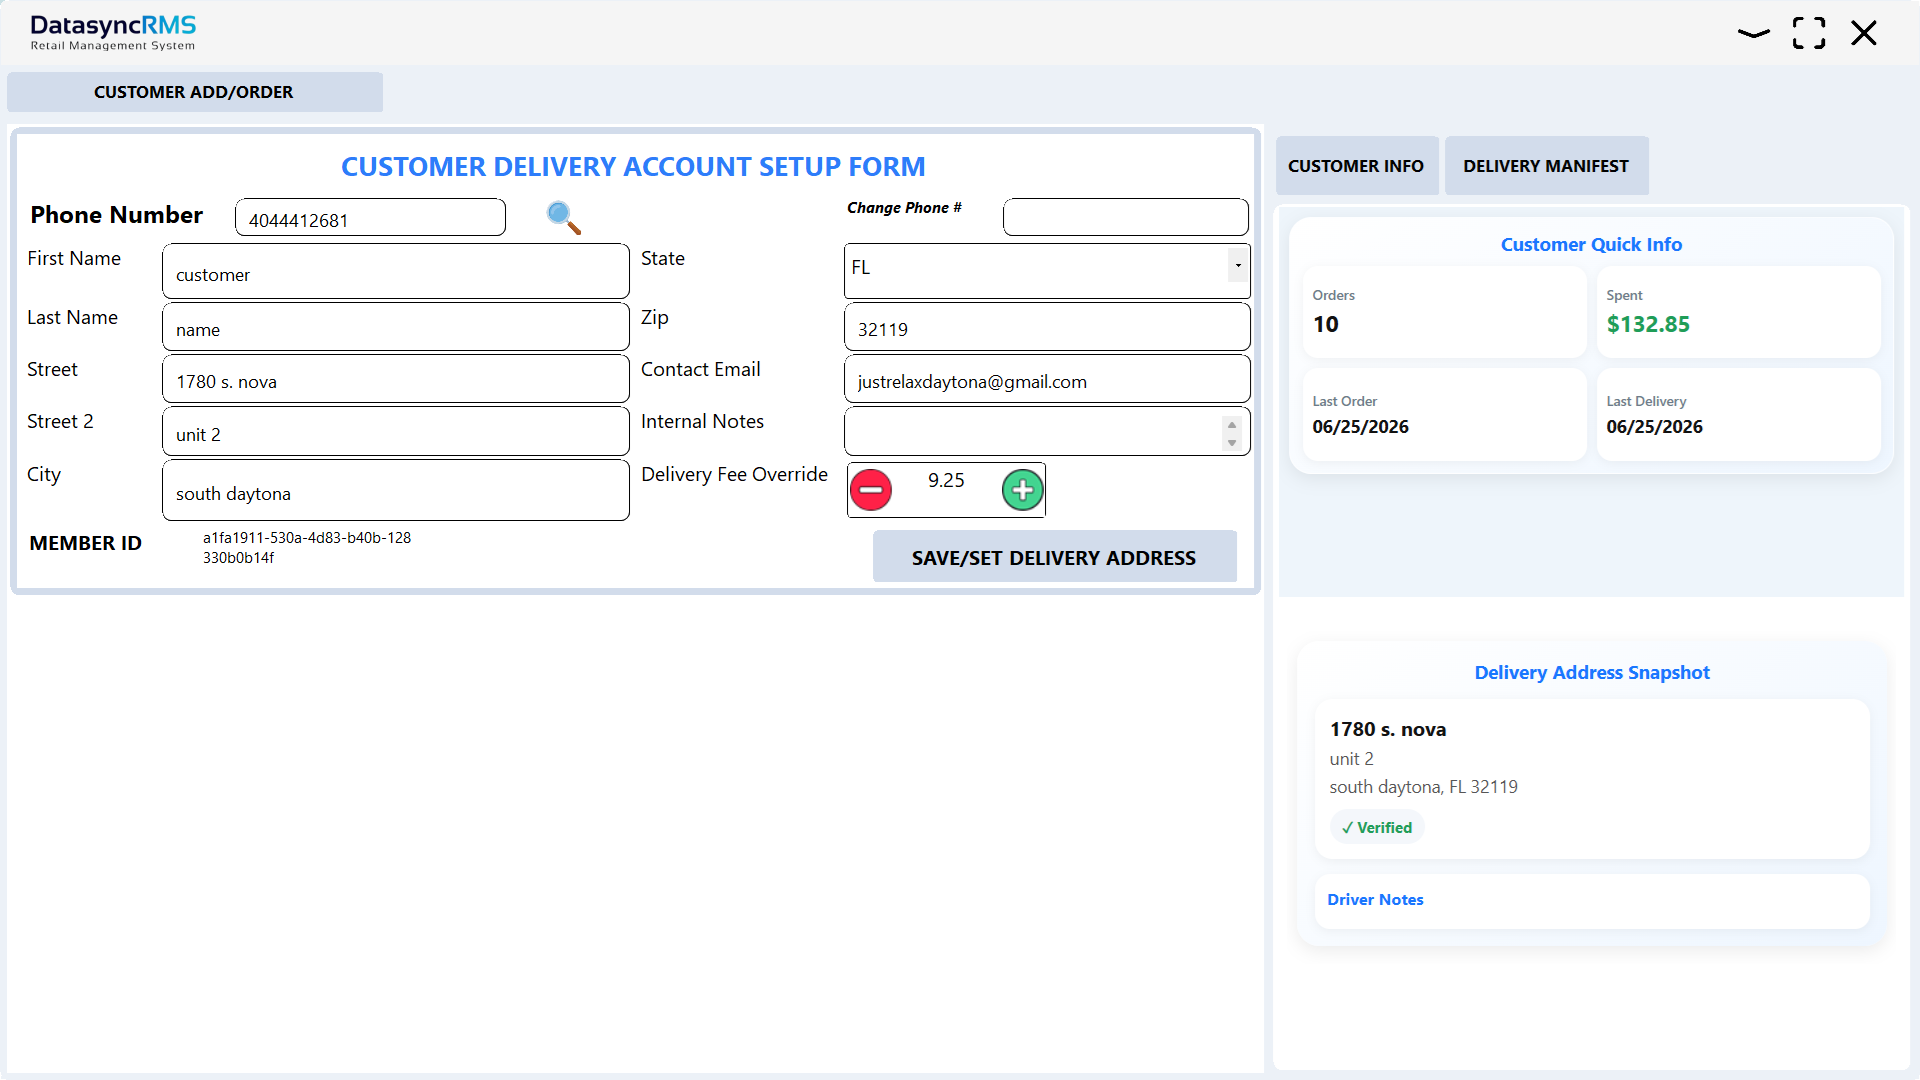This screenshot has width=1920, height=1080.
Task: Click the Street field with 1780 s. nova
Action: (x=395, y=379)
